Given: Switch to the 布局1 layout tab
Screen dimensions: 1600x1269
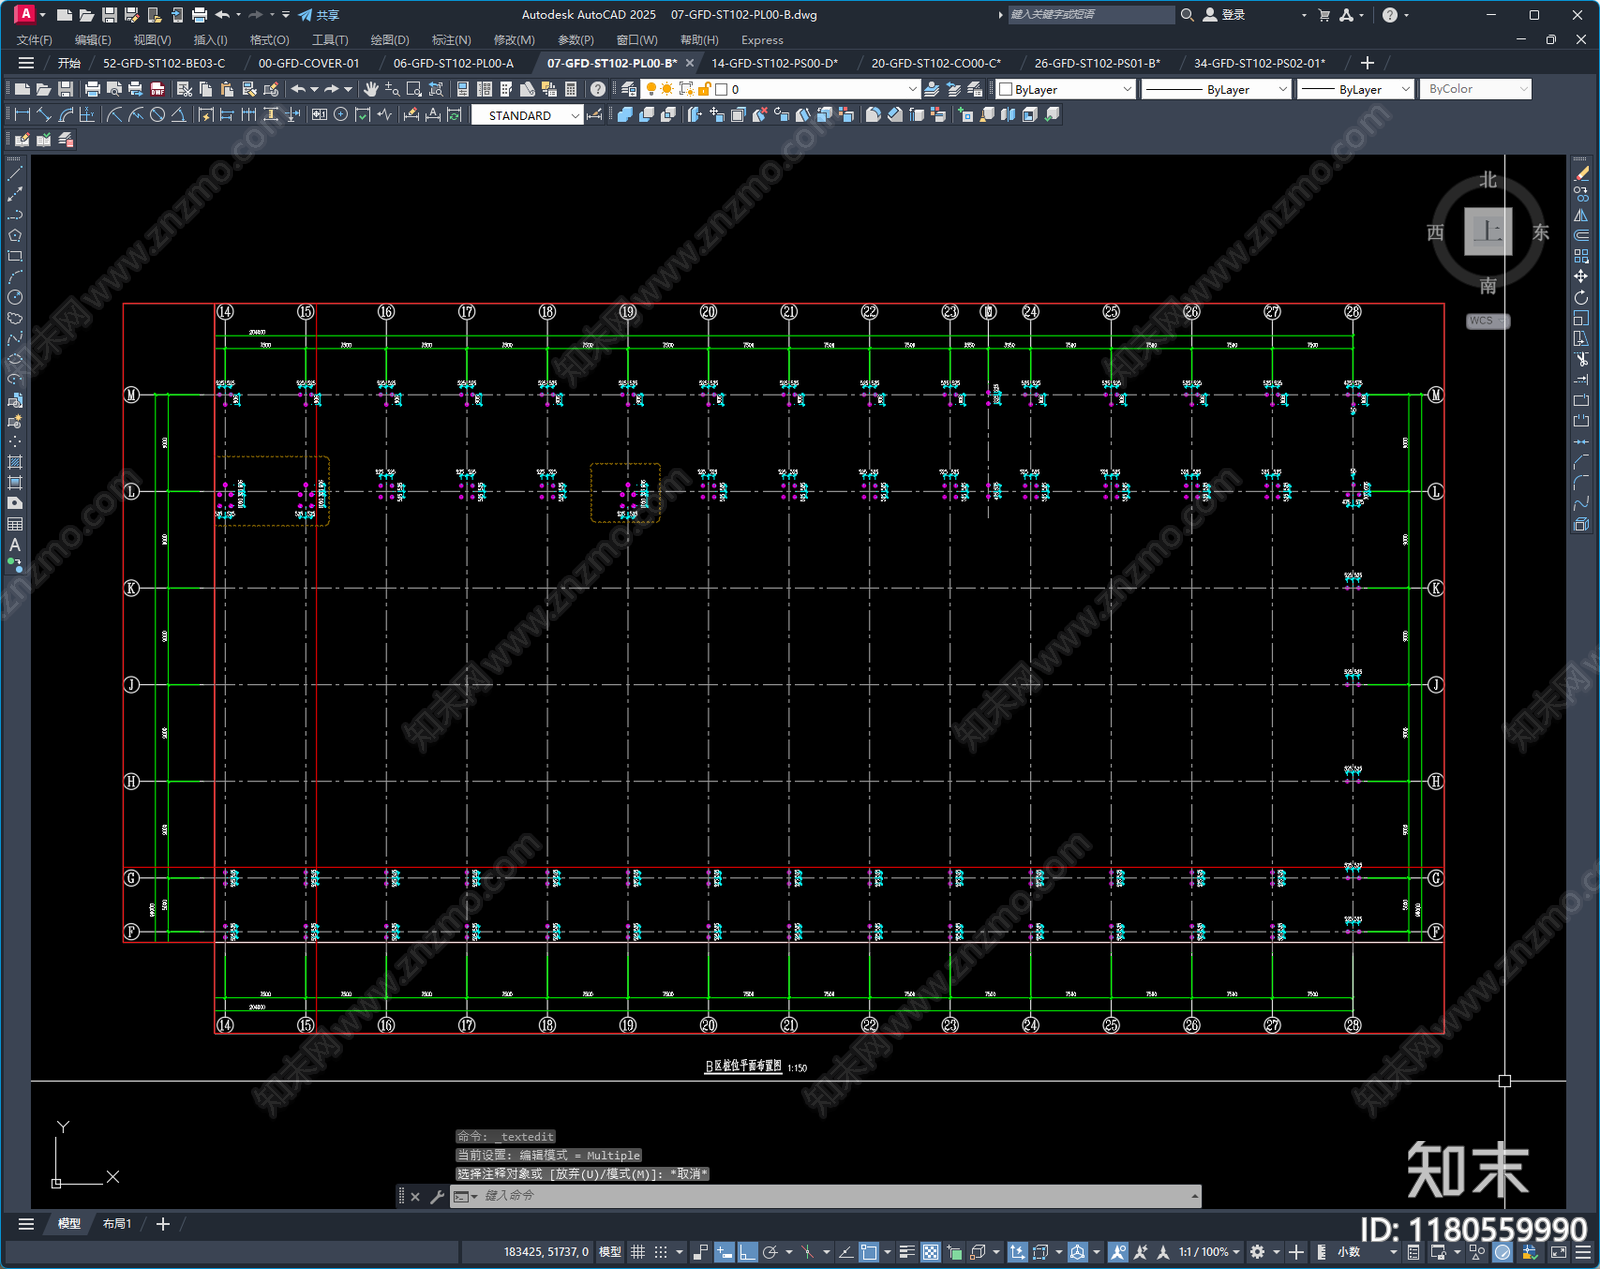Looking at the screenshot, I should 117,1224.
